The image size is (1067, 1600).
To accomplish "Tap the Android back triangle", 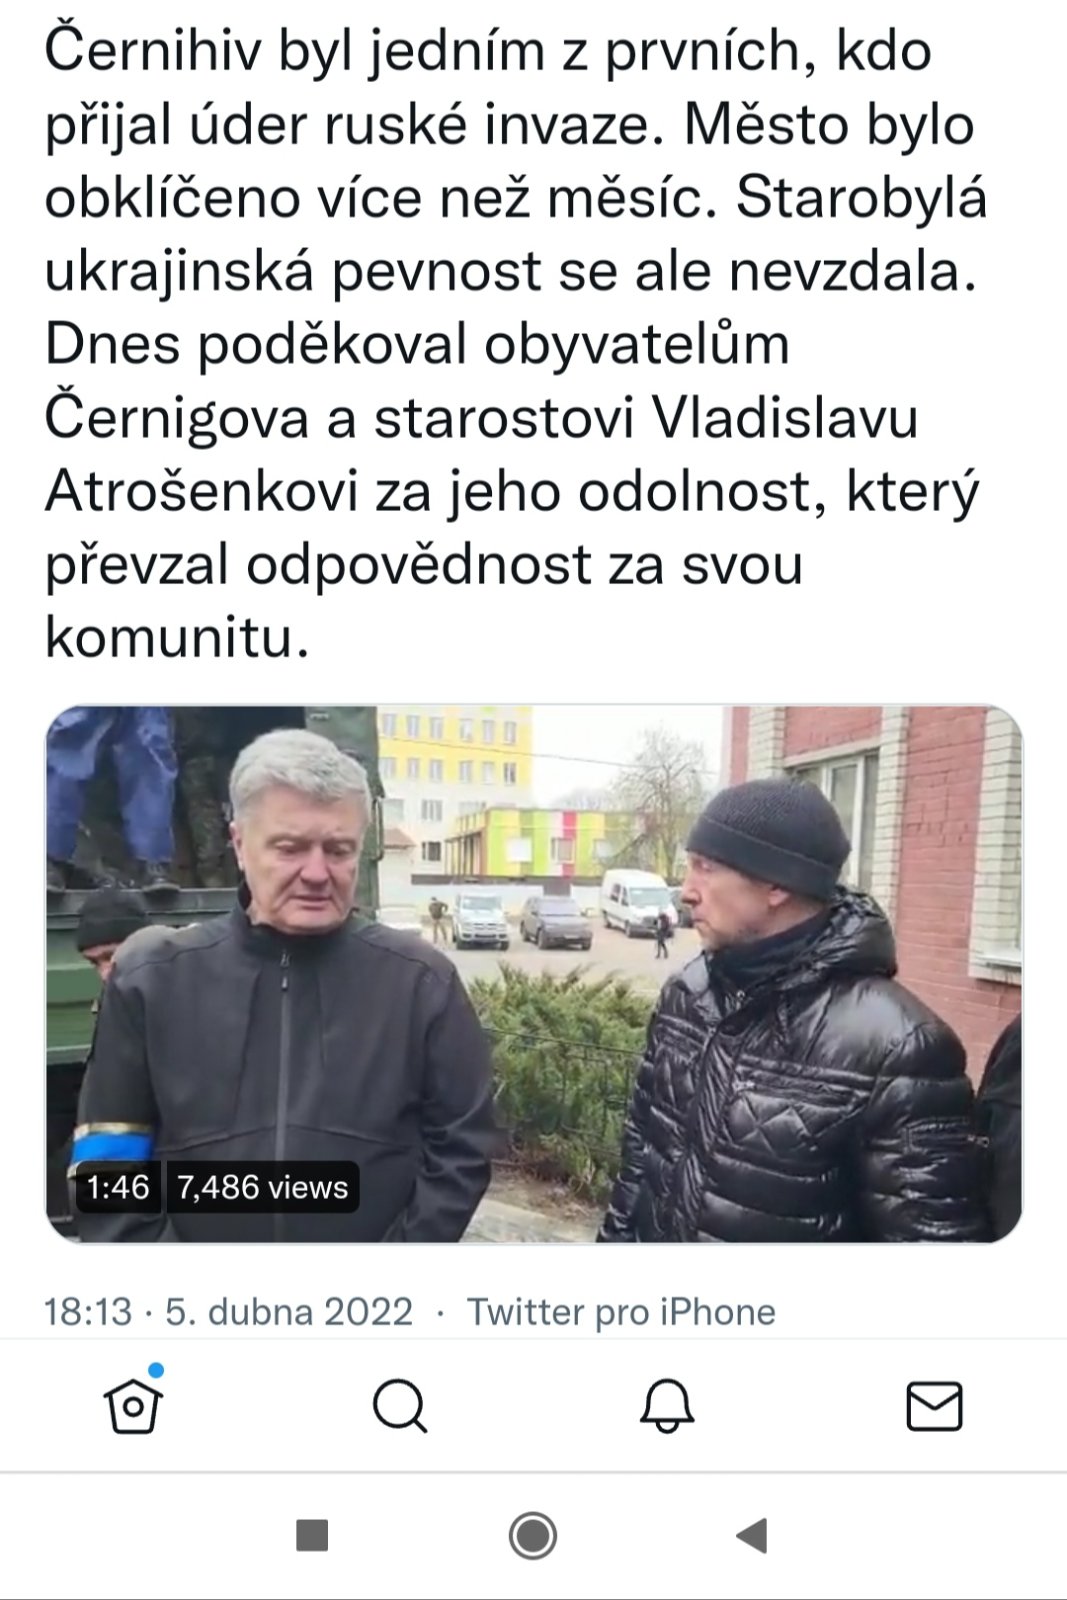I will pos(752,1535).
